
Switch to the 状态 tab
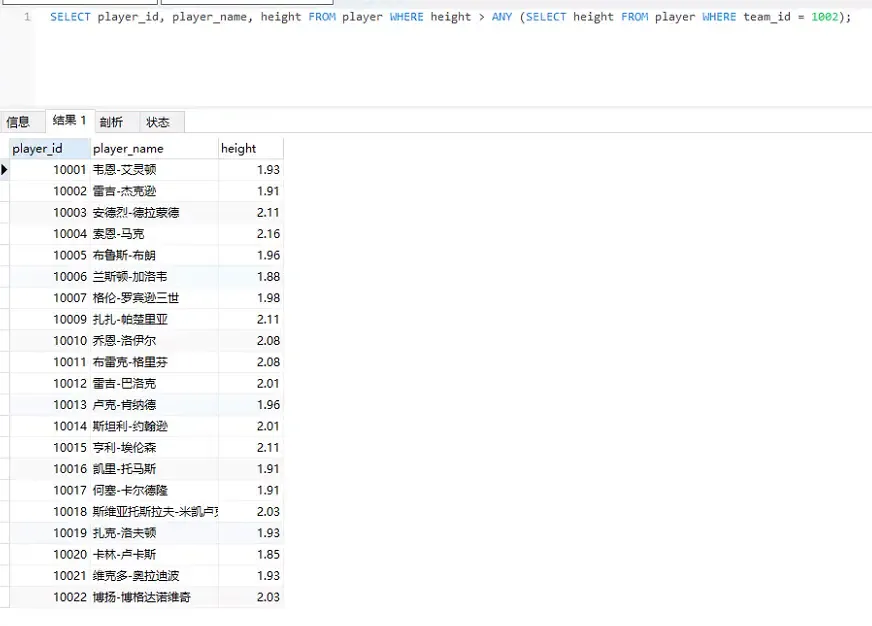(x=158, y=122)
